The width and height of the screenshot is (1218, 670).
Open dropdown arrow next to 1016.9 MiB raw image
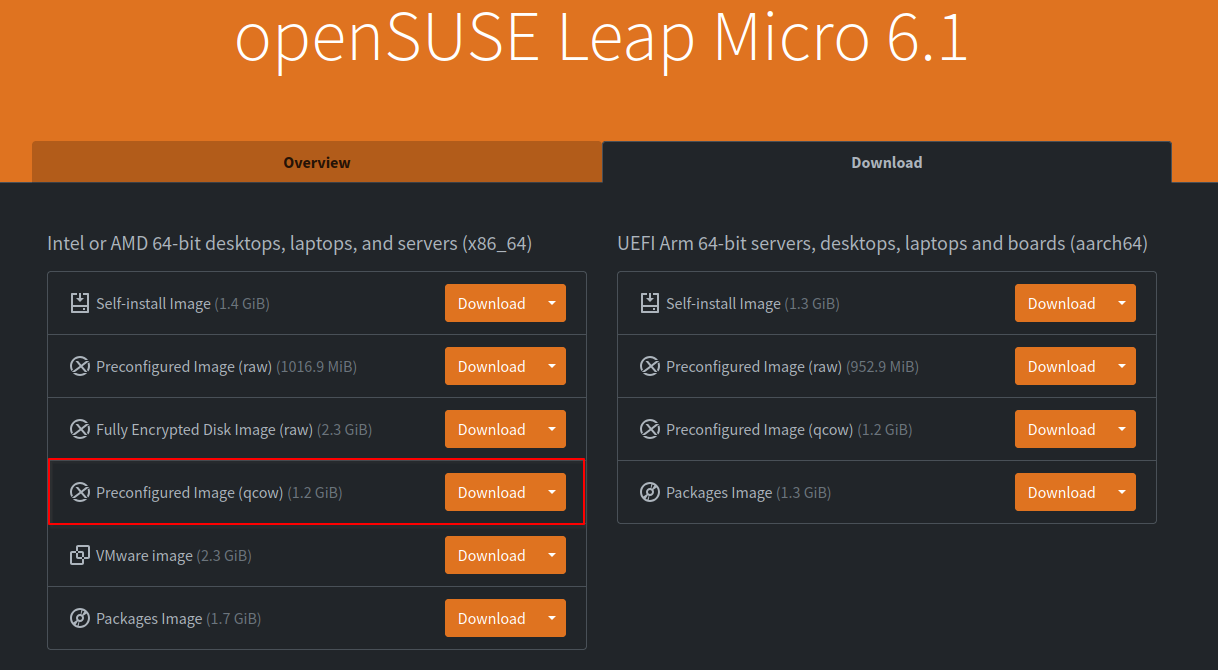click(552, 366)
